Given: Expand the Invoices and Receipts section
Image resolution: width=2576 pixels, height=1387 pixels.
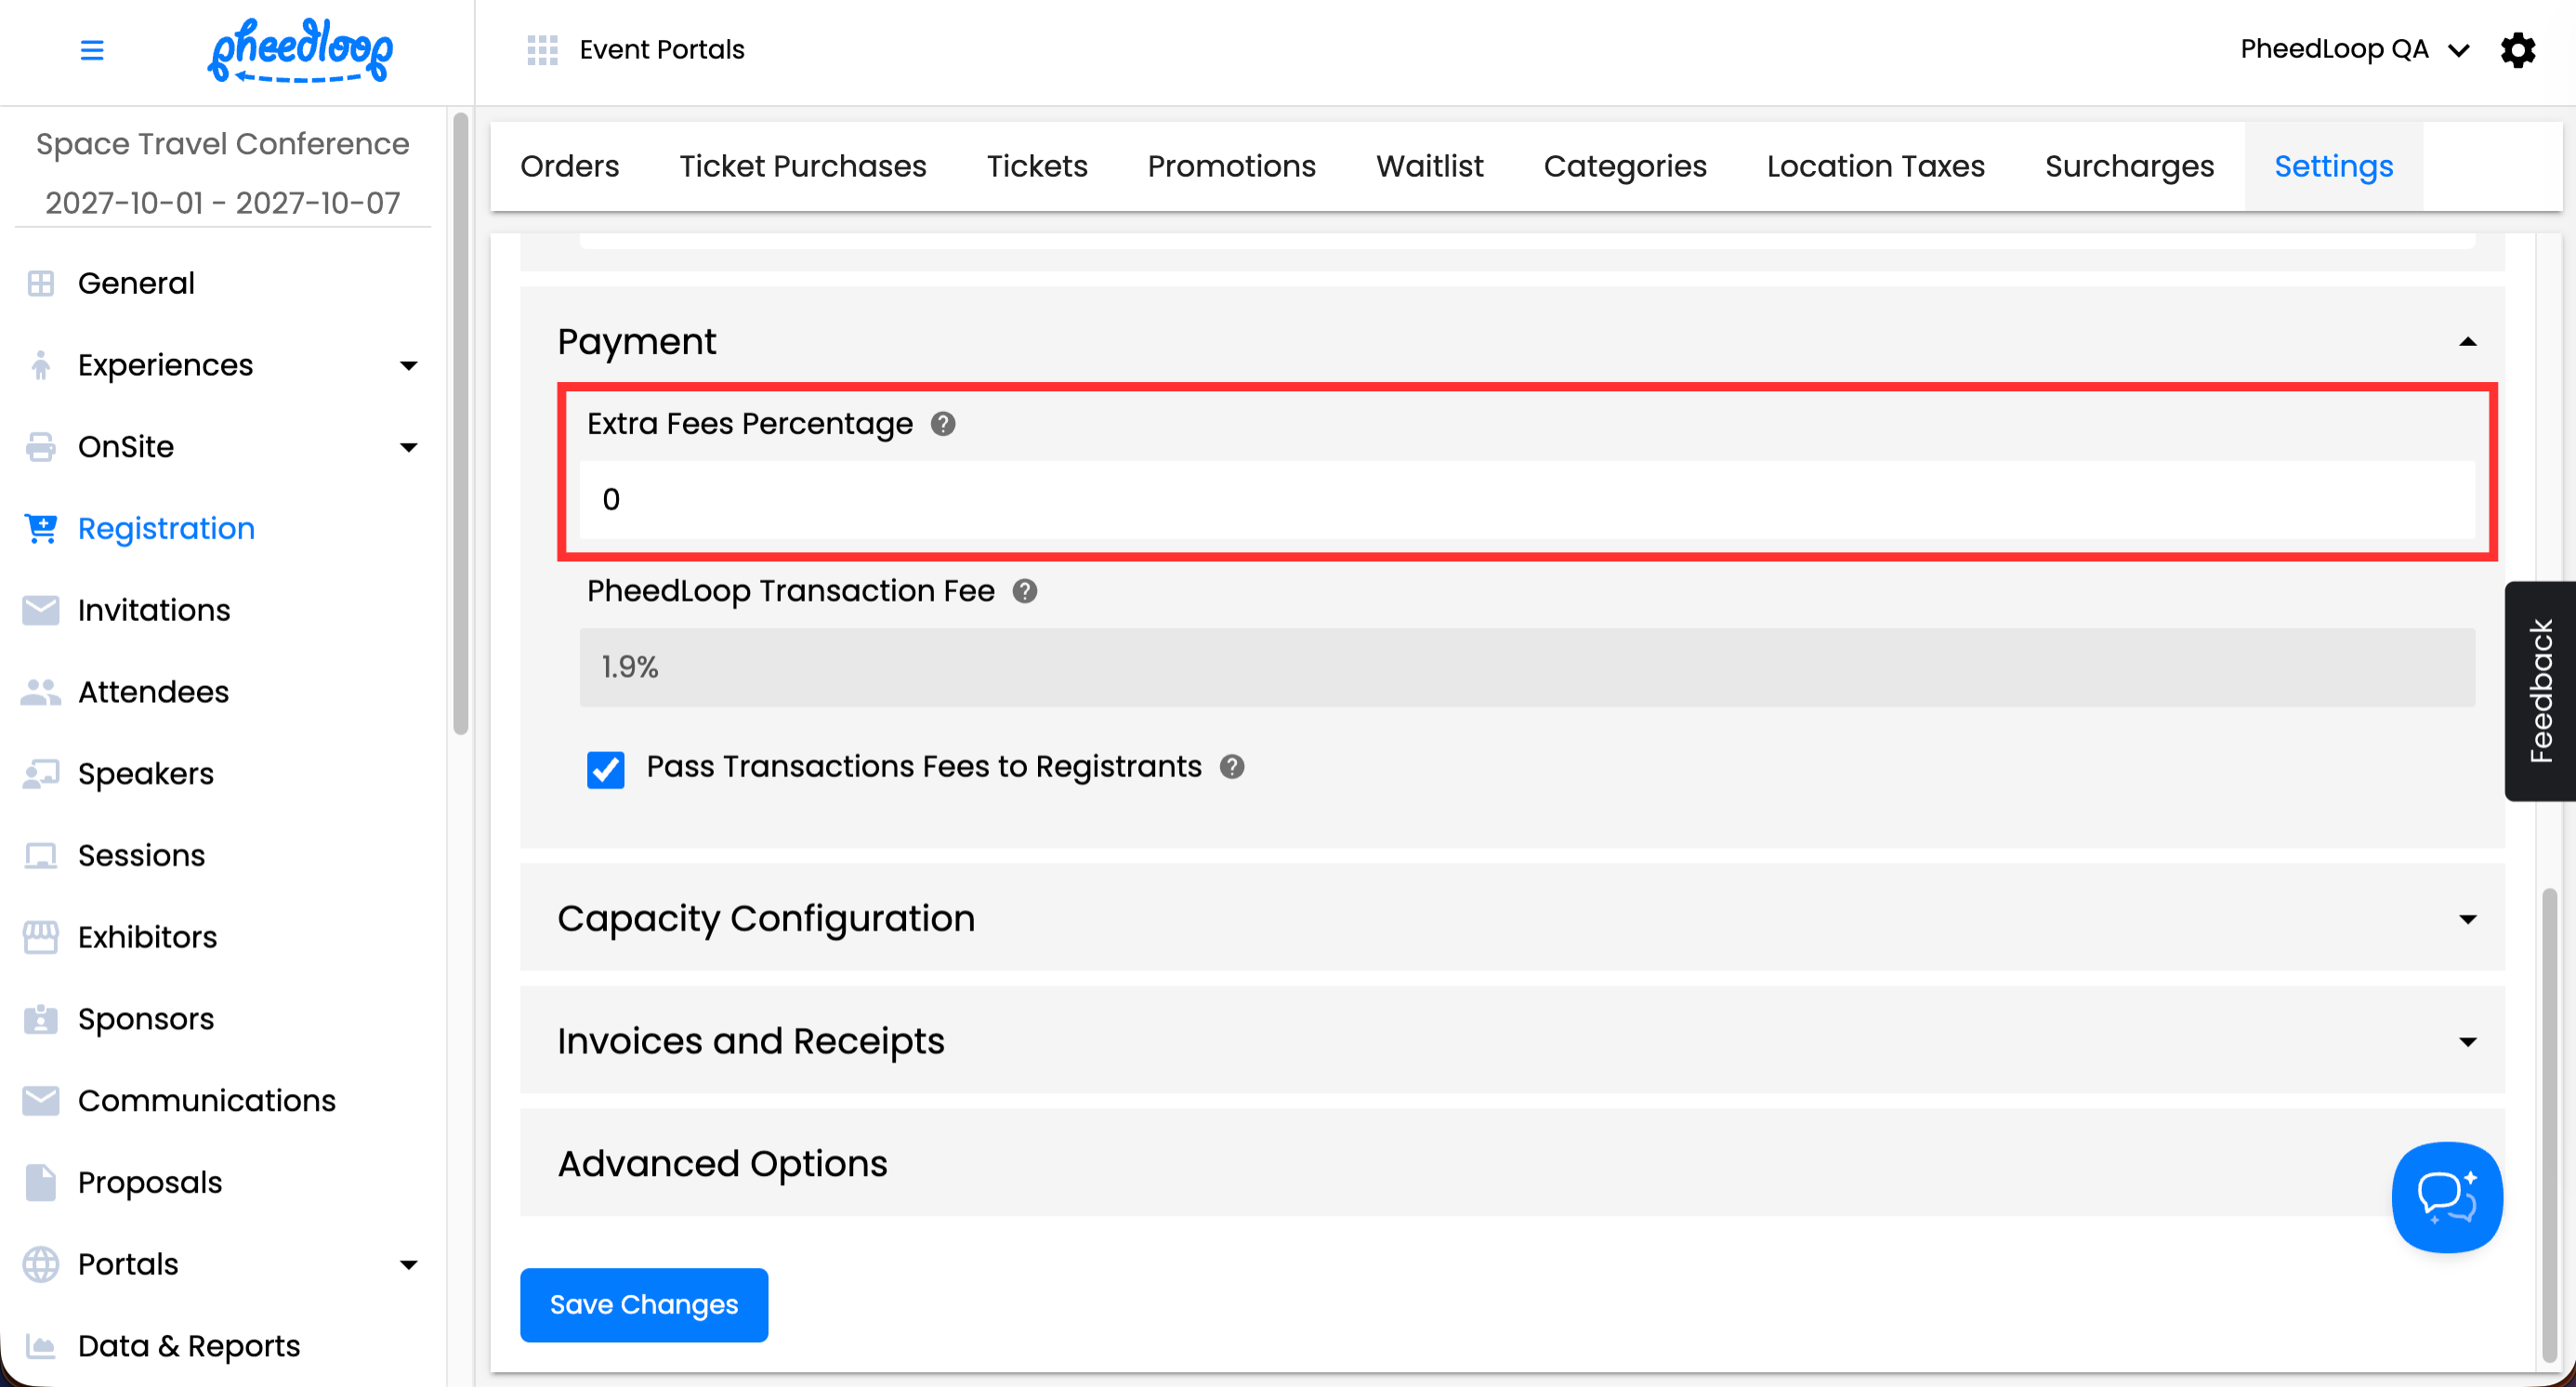Looking at the screenshot, I should (x=2467, y=1042).
